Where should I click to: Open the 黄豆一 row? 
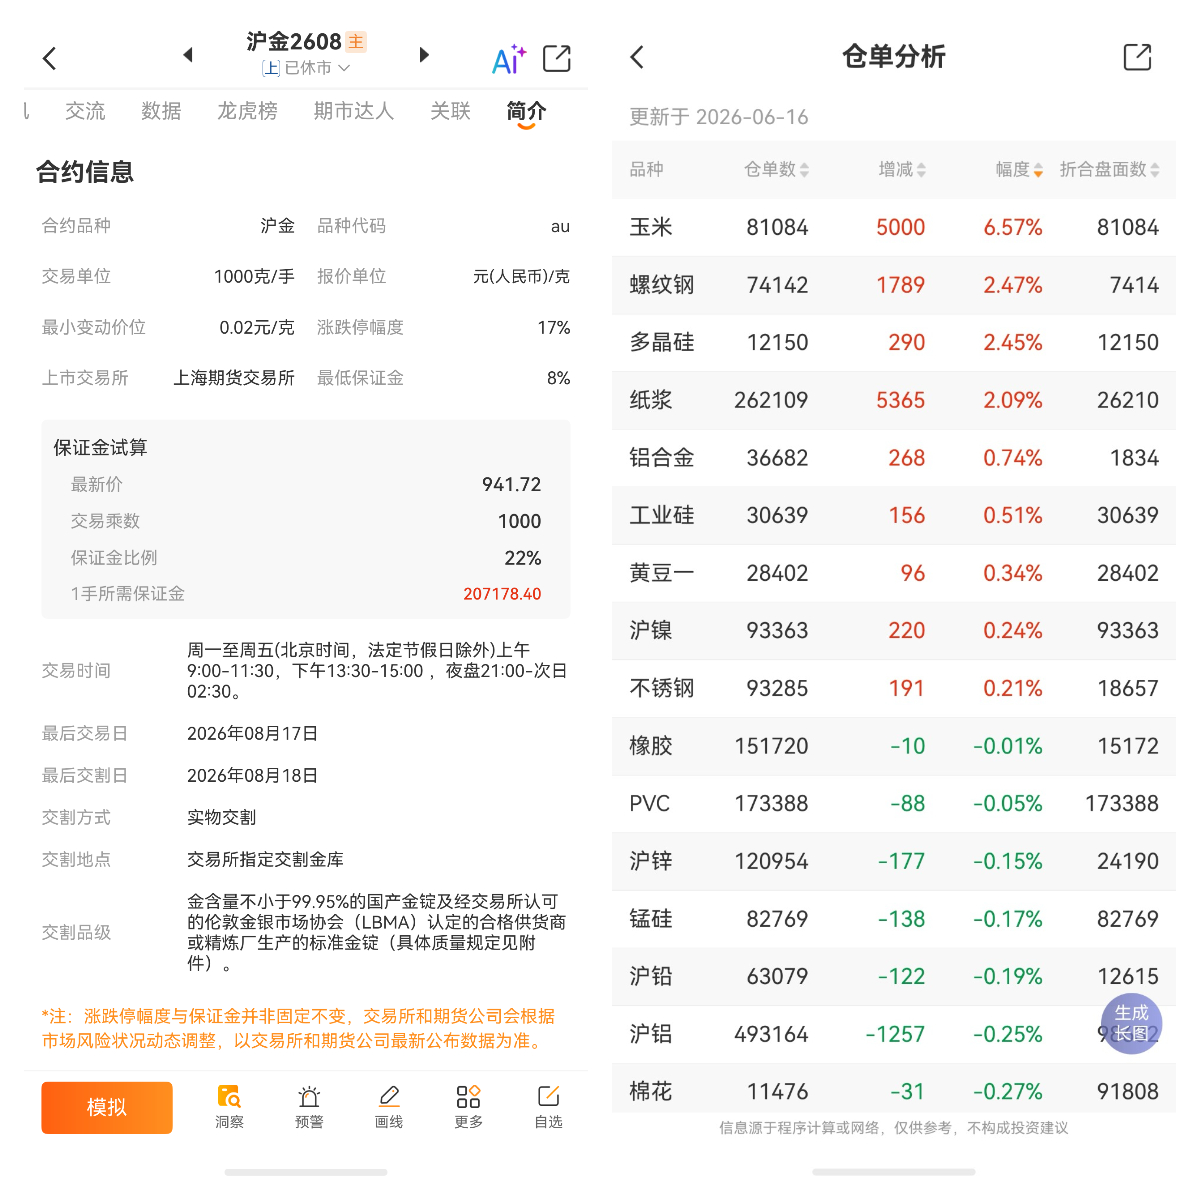pos(894,573)
